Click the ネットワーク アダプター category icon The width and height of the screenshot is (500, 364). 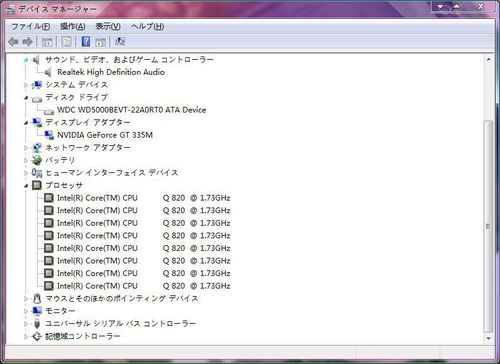[x=37, y=148]
